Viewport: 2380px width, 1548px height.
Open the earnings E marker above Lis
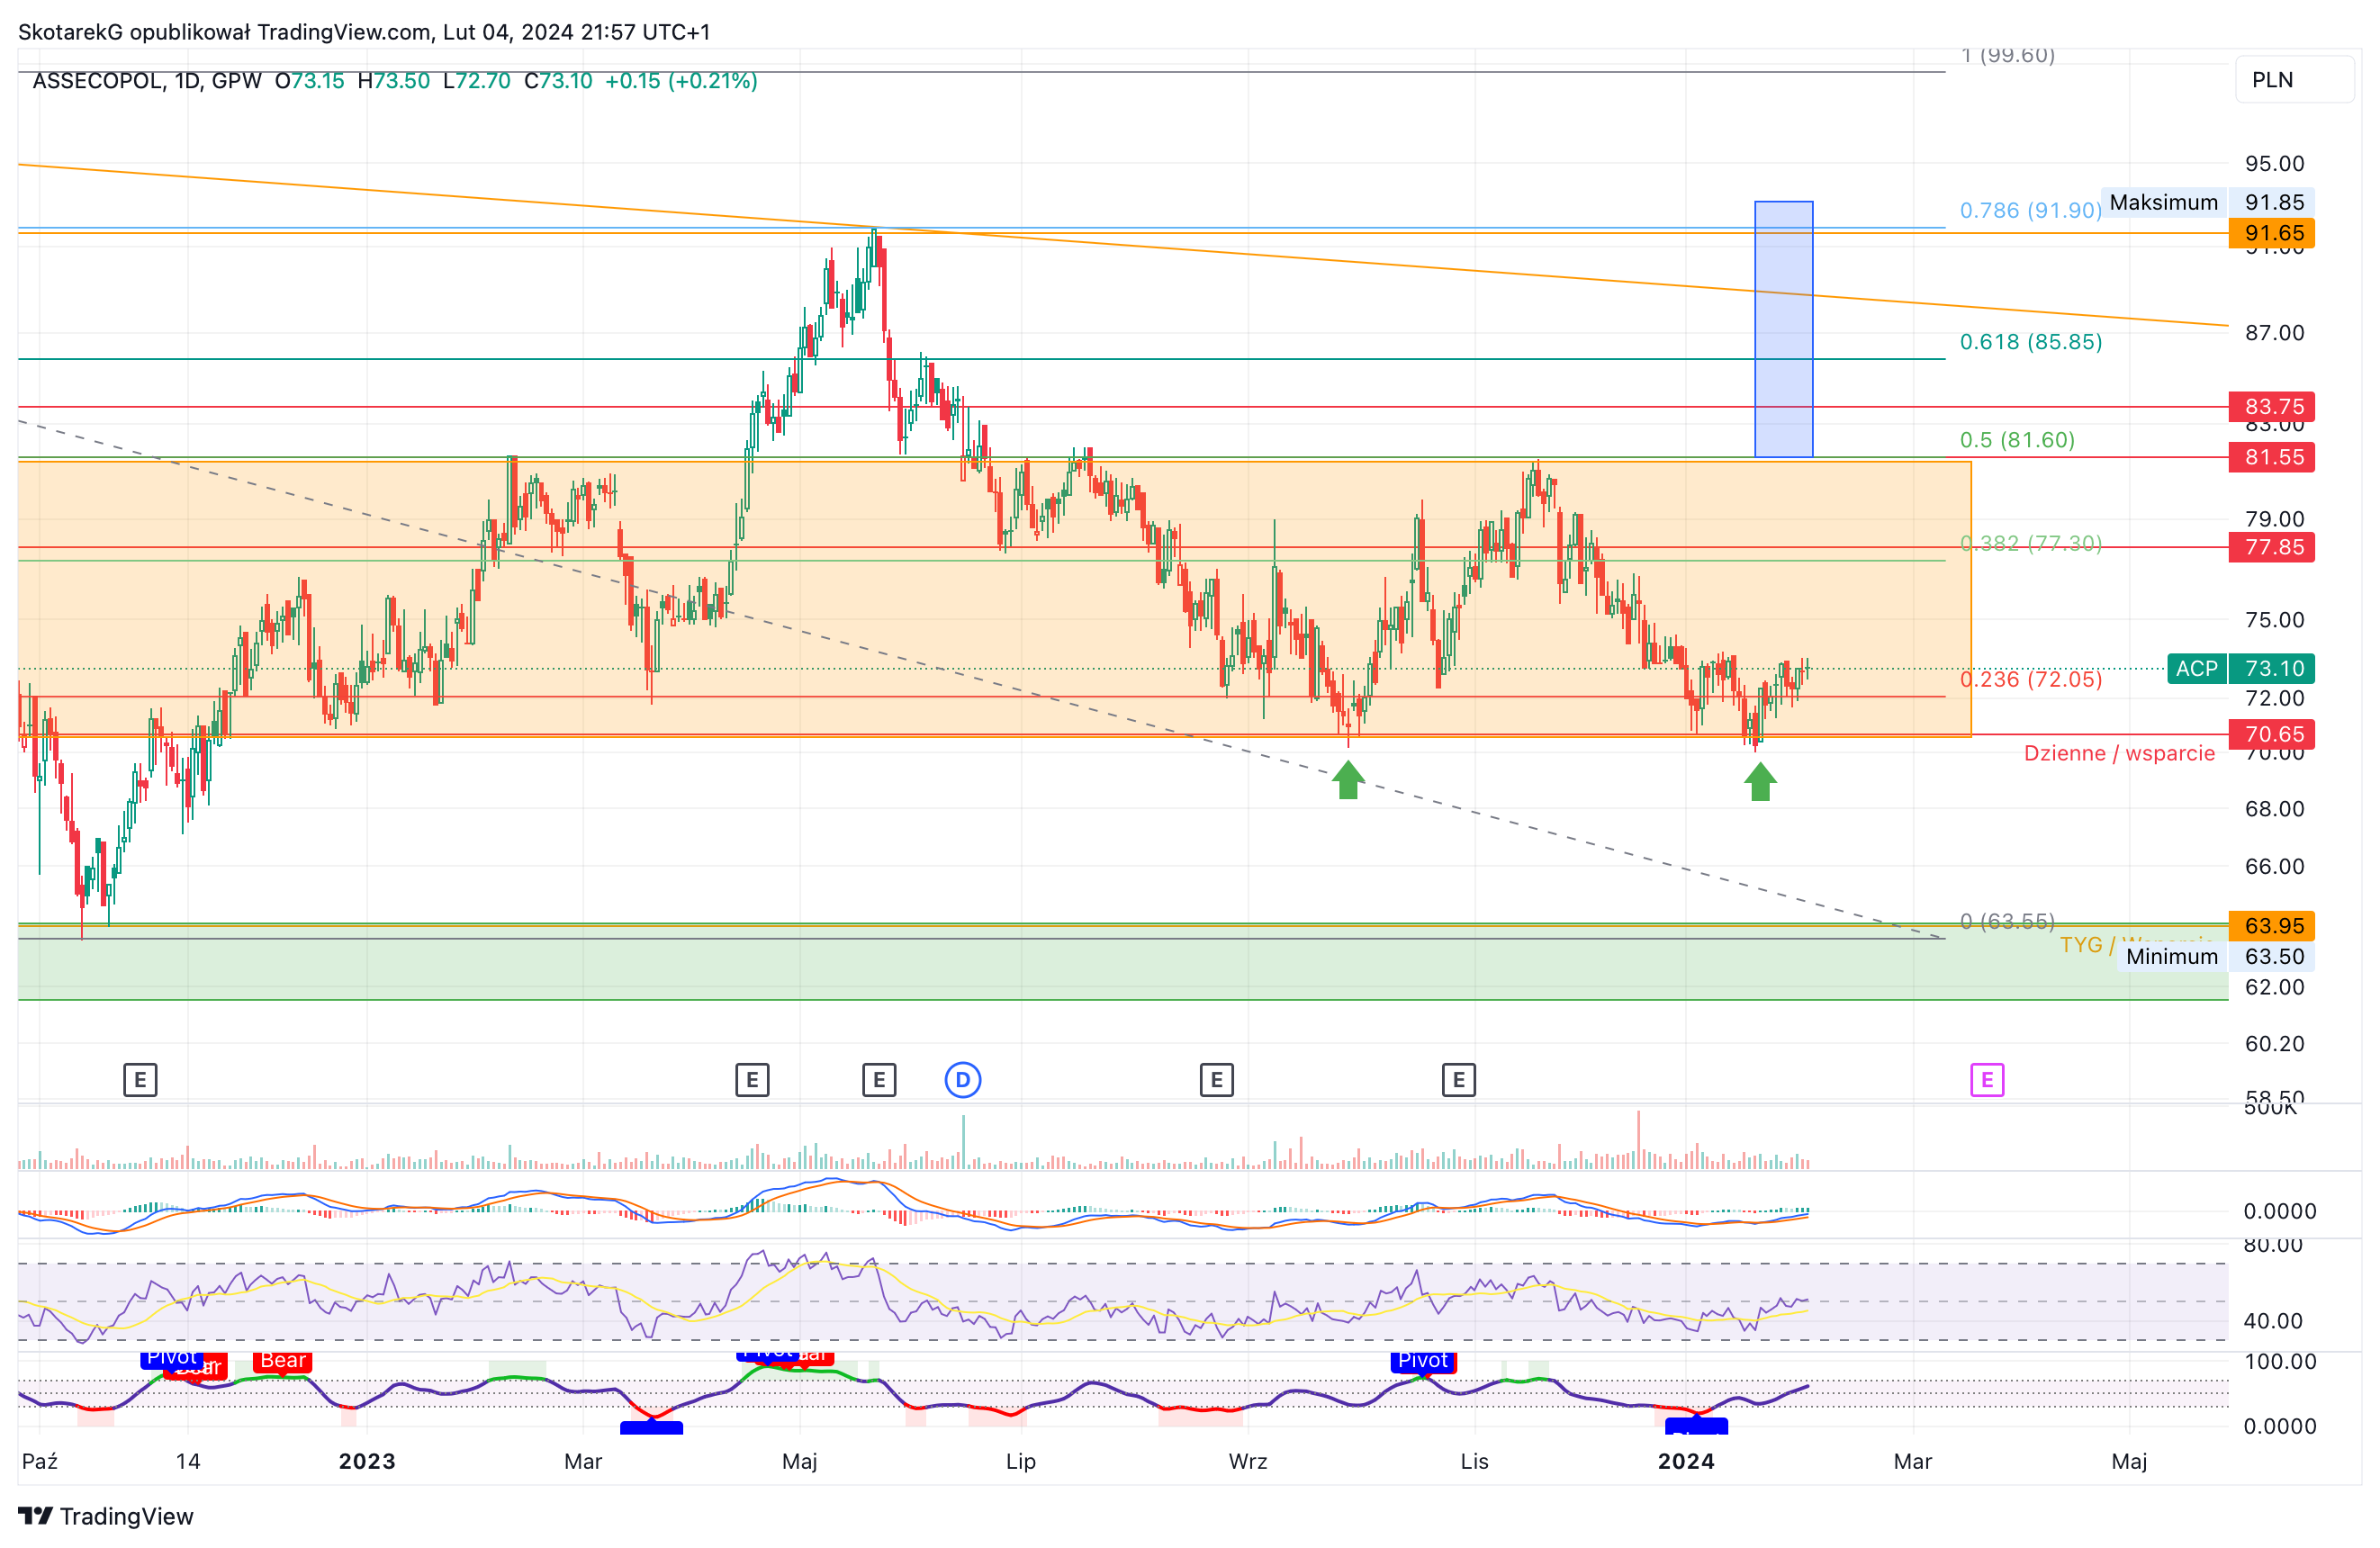1458,1080
